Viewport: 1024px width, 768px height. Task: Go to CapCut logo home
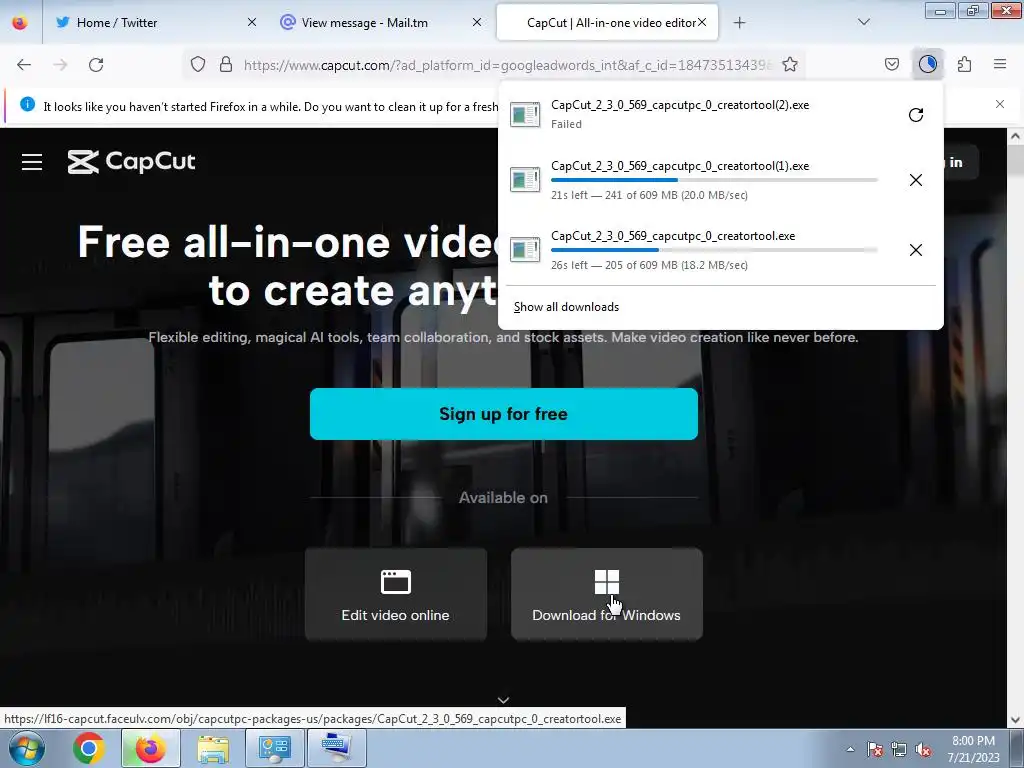pos(132,161)
